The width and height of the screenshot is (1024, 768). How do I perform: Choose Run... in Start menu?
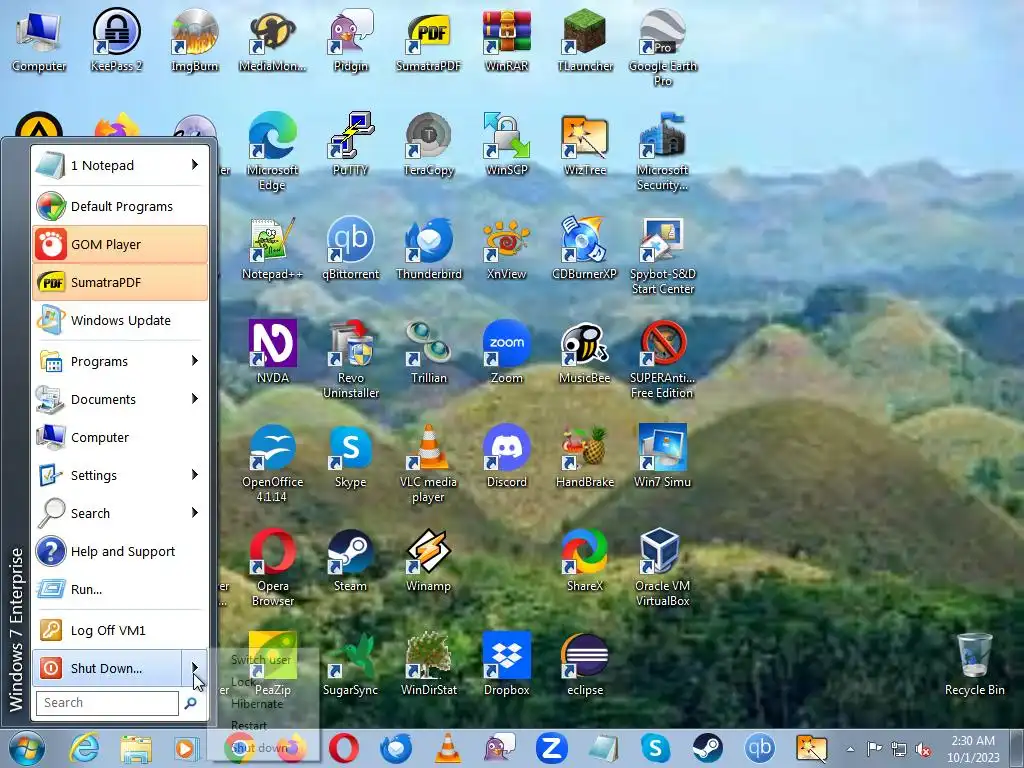point(120,589)
